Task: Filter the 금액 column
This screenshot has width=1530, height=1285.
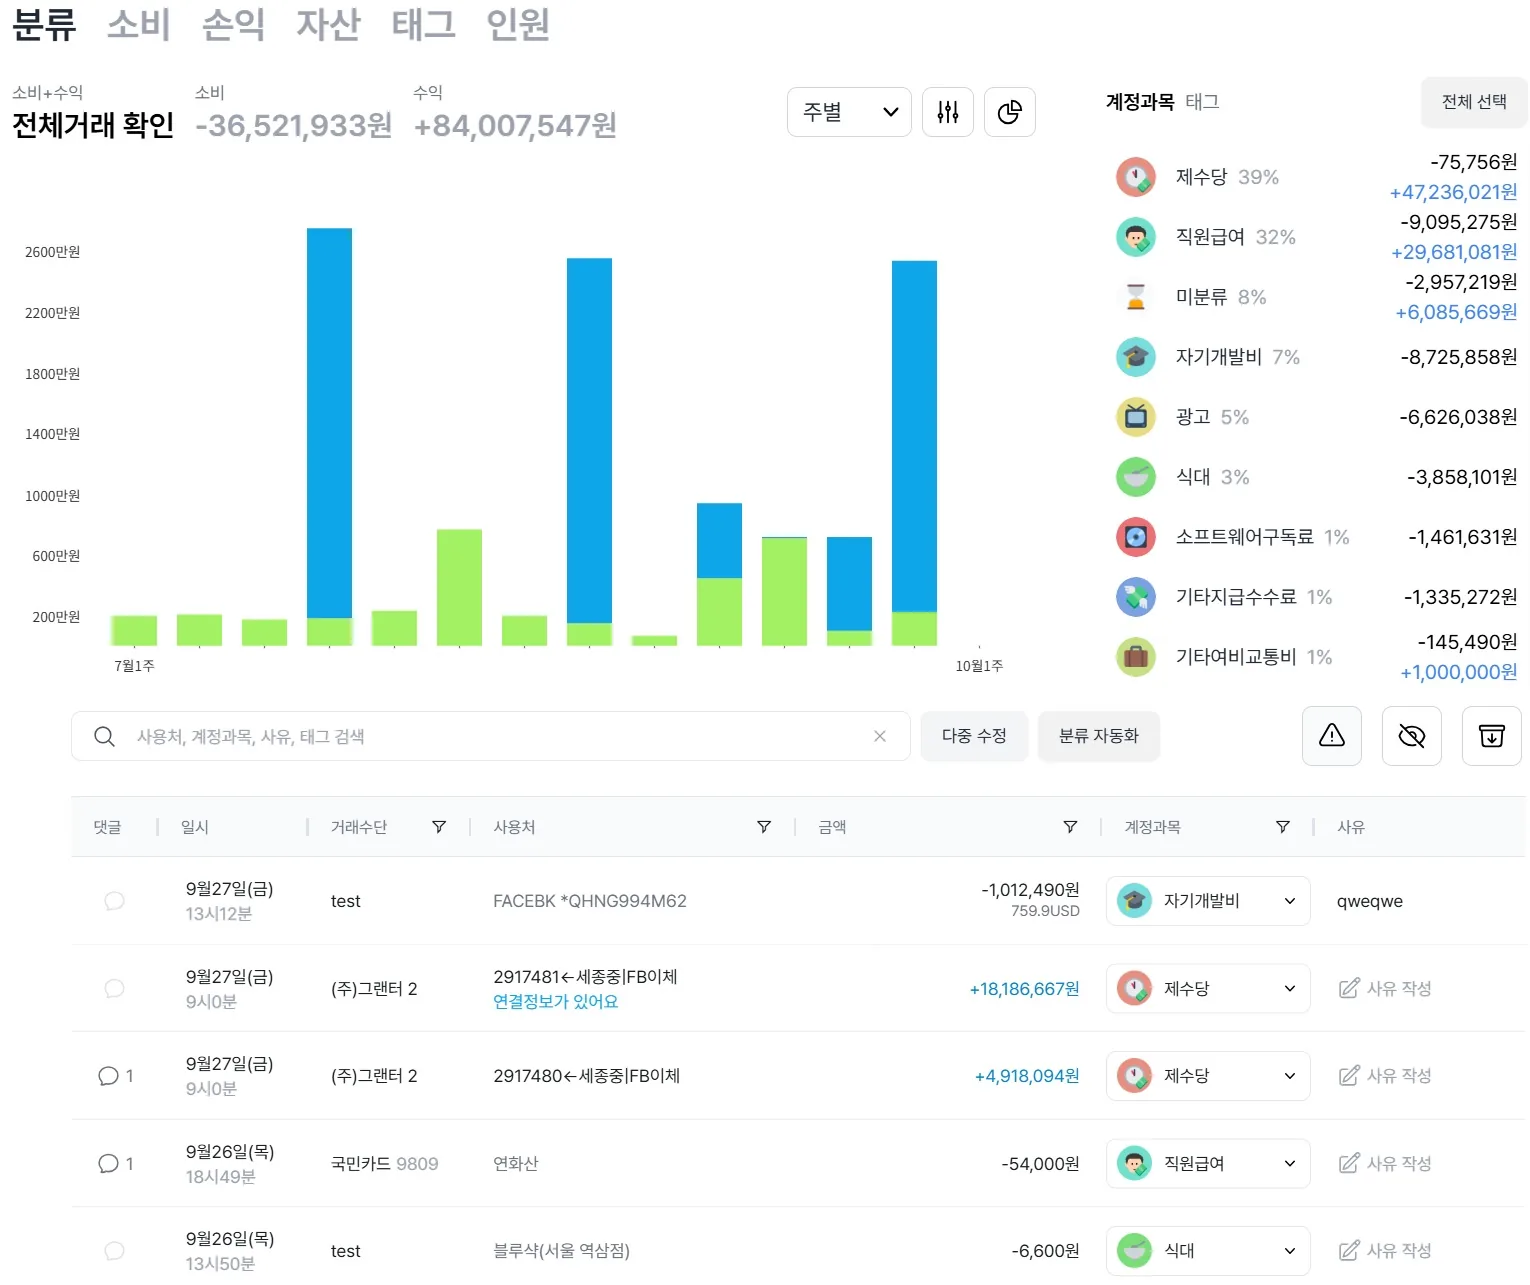Action: tap(1070, 827)
